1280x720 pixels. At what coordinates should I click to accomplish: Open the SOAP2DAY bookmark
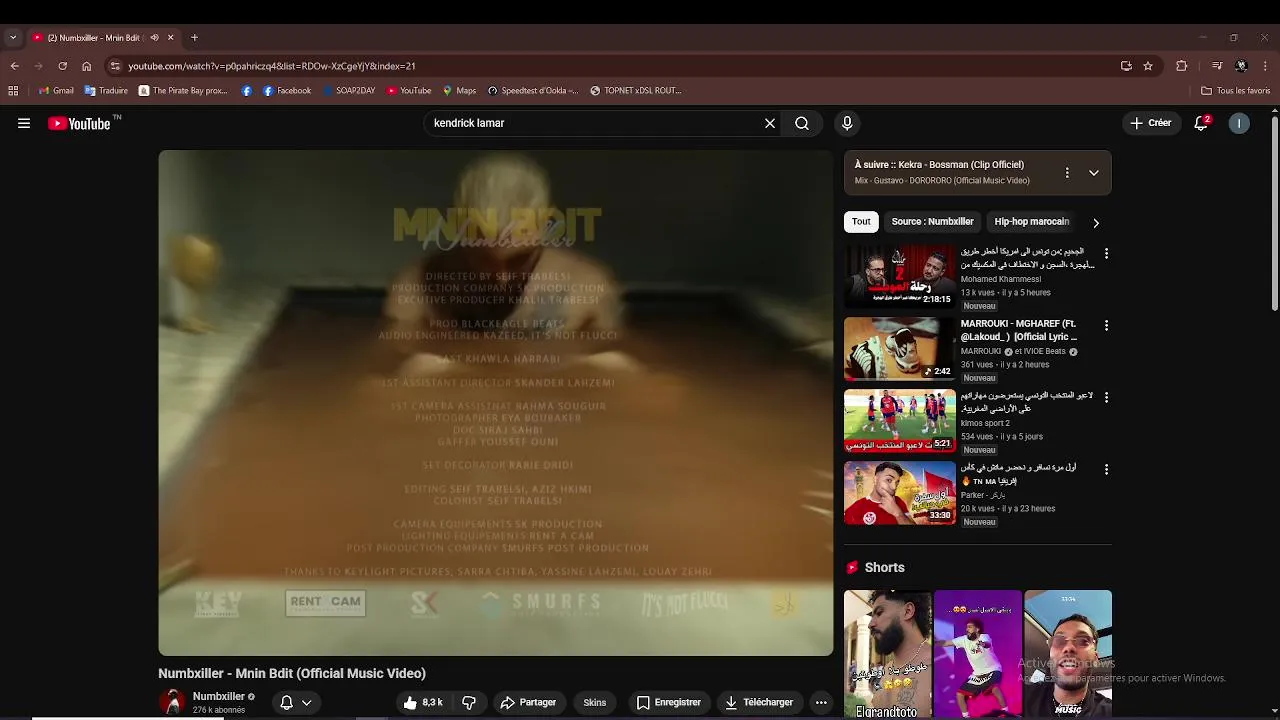349,90
